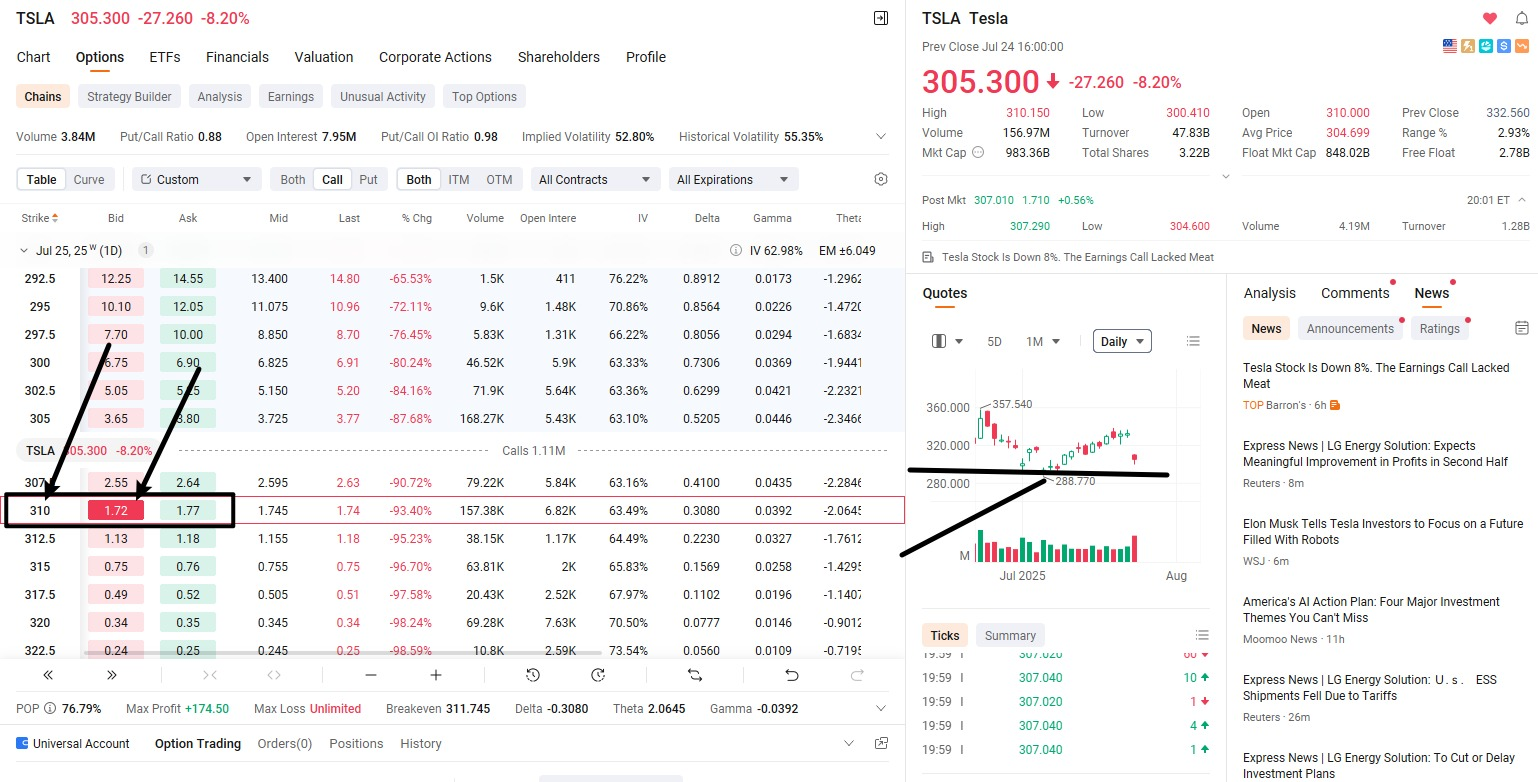Select 5D chart period
Screen dimensions: 1538x782
[x=994, y=341]
